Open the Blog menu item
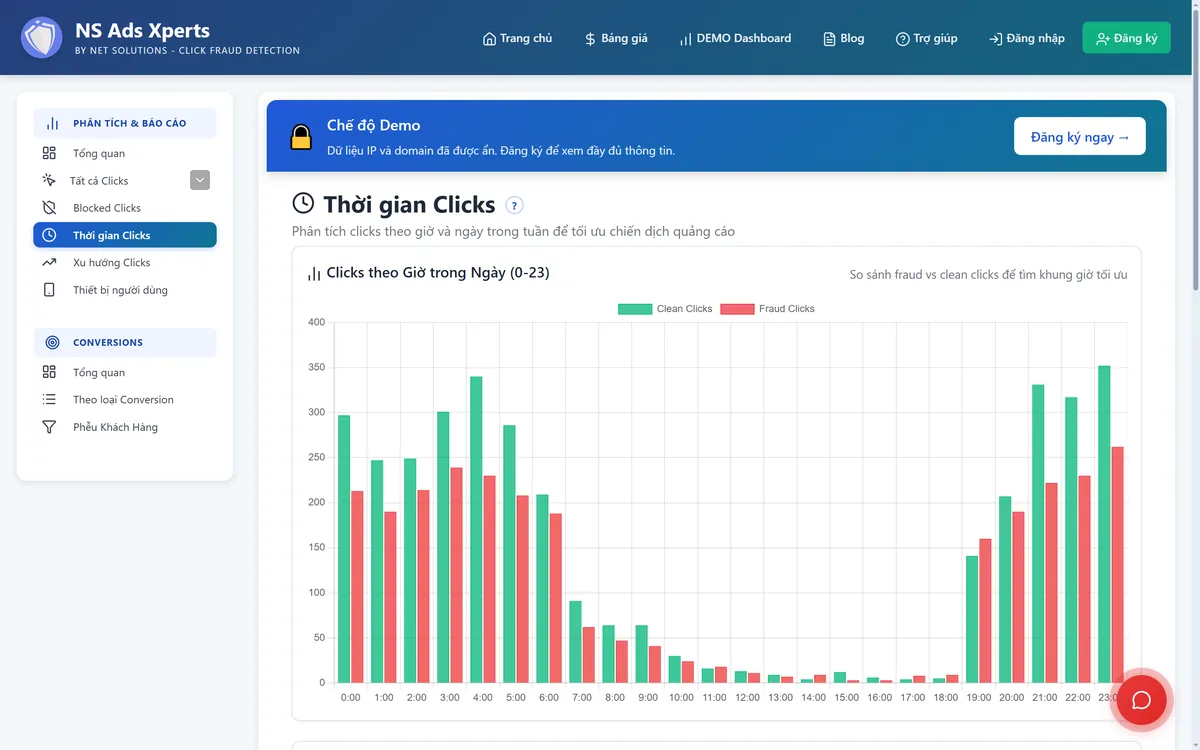The height and width of the screenshot is (750, 1200). [843, 38]
